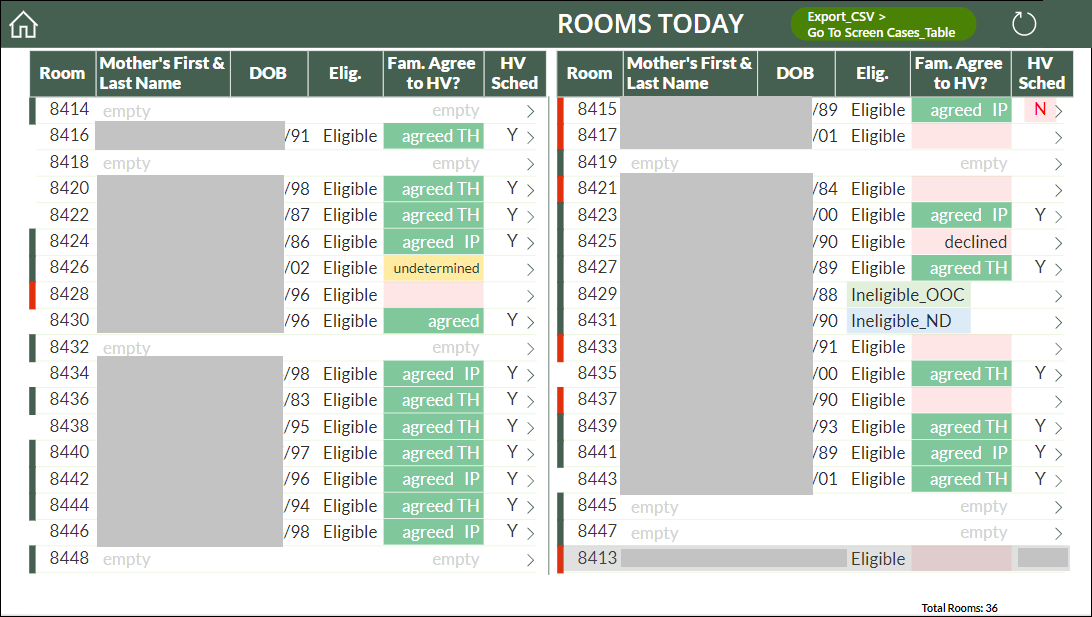Viewport: 1092px width, 617px height.
Task: Open room 8446 details chevron
Action: coord(531,533)
